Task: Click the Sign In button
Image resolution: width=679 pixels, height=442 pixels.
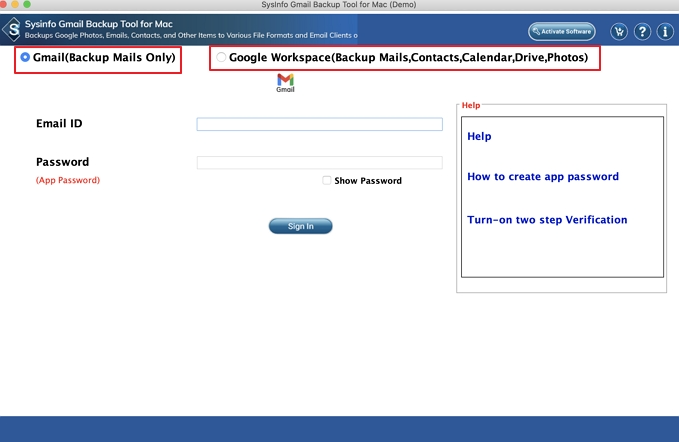Action: click(301, 226)
